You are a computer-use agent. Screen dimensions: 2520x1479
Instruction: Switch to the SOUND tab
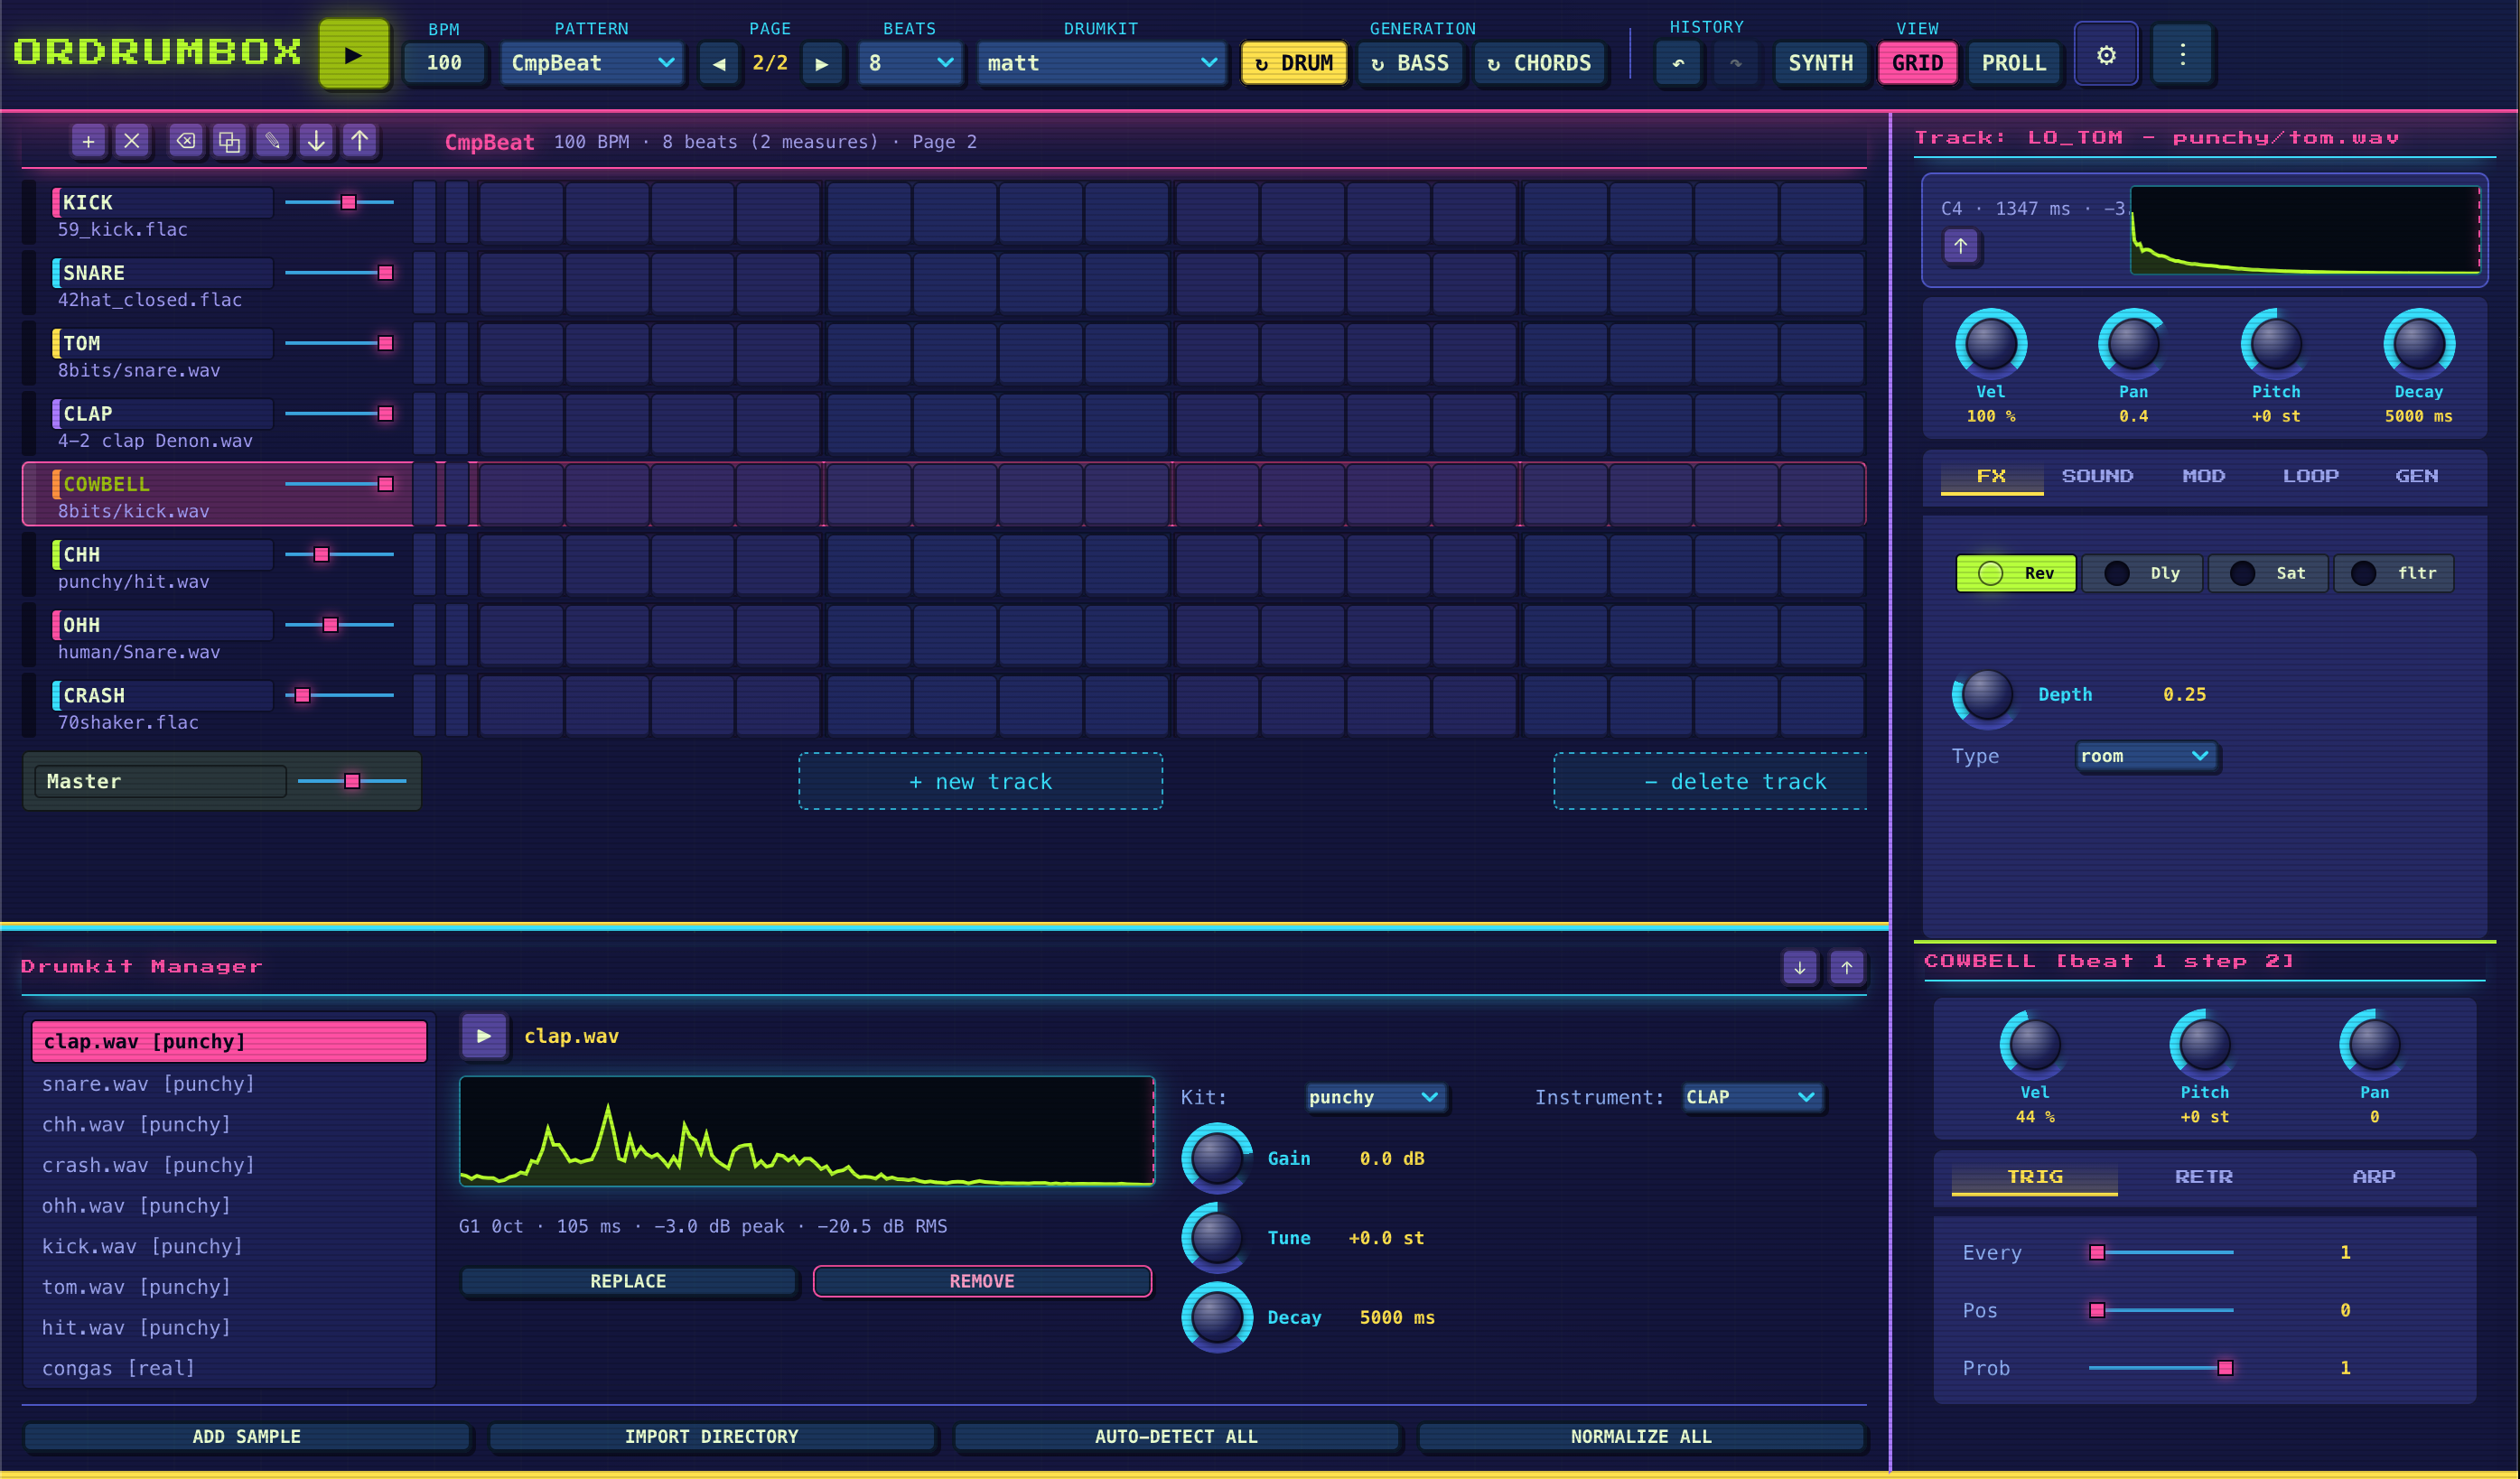pos(2097,476)
